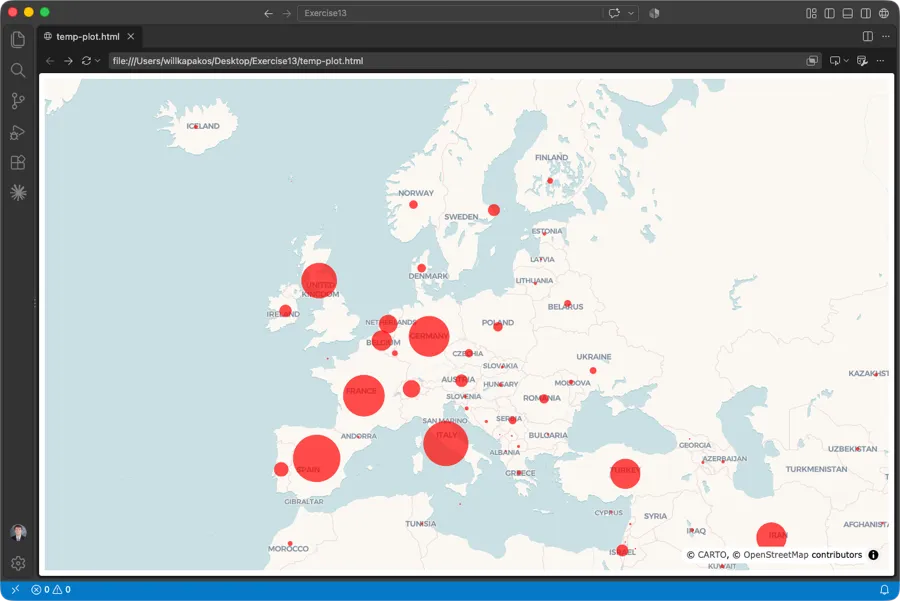900x601 pixels.
Task: Open the browser developer tools icon
Action: coord(862,61)
